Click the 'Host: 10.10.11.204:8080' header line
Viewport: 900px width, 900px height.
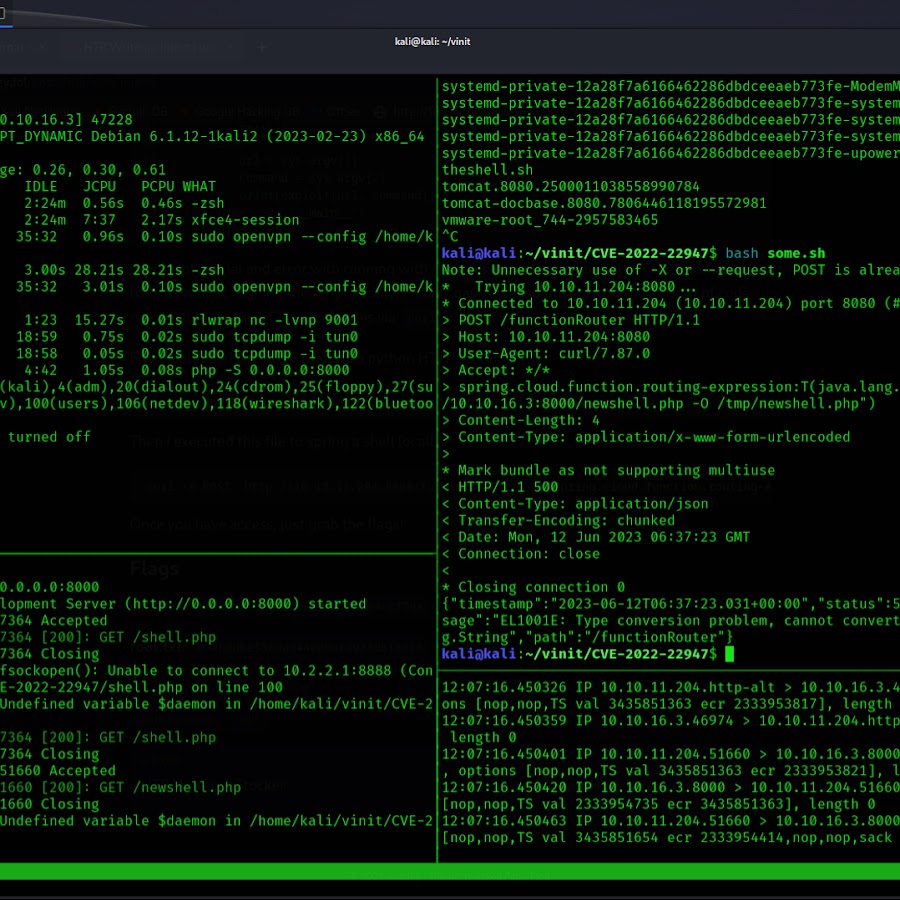[546, 336]
